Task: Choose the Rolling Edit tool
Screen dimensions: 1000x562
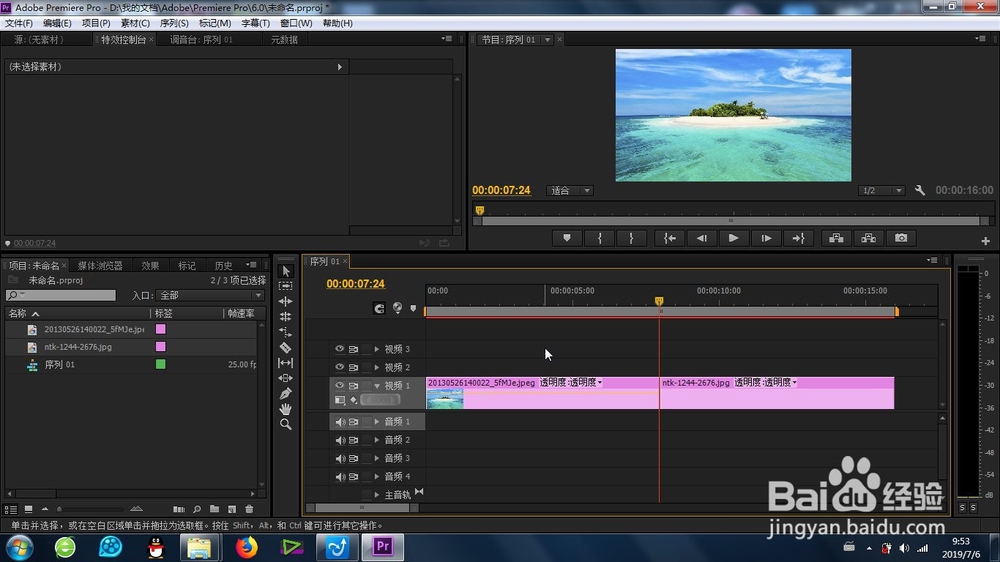Action: 286,316
